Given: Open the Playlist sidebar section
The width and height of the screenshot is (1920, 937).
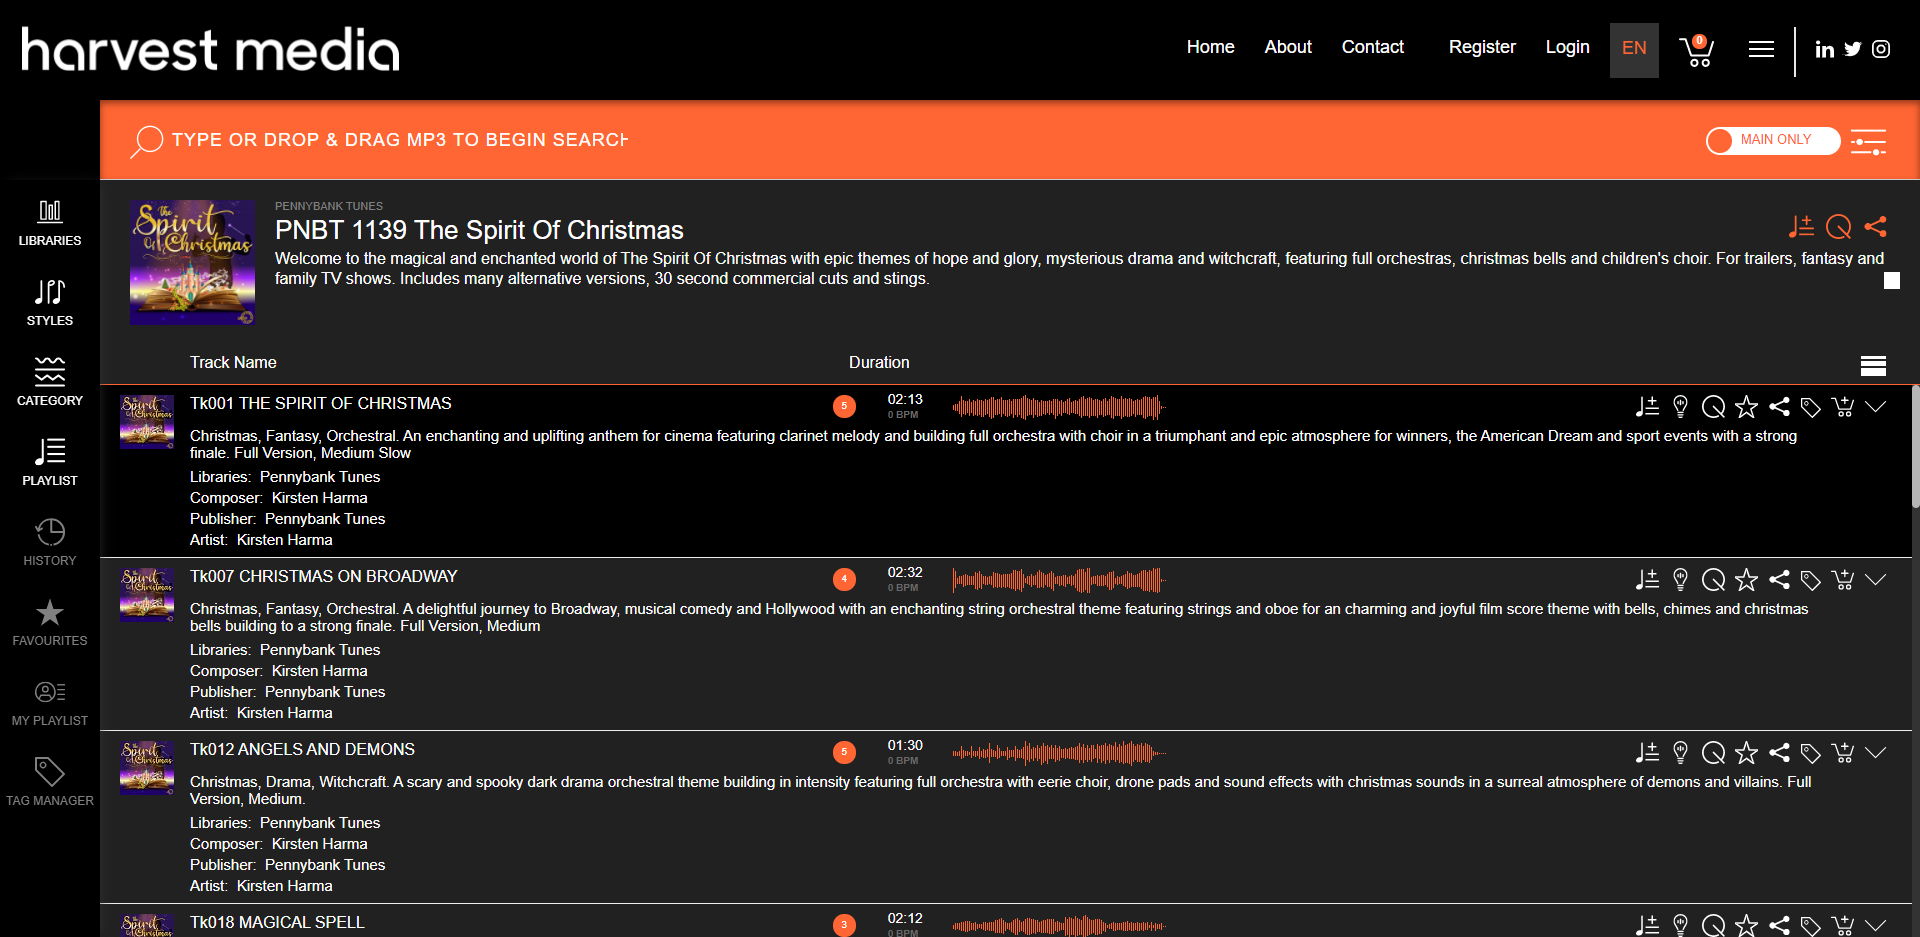Looking at the screenshot, I should click(x=50, y=462).
